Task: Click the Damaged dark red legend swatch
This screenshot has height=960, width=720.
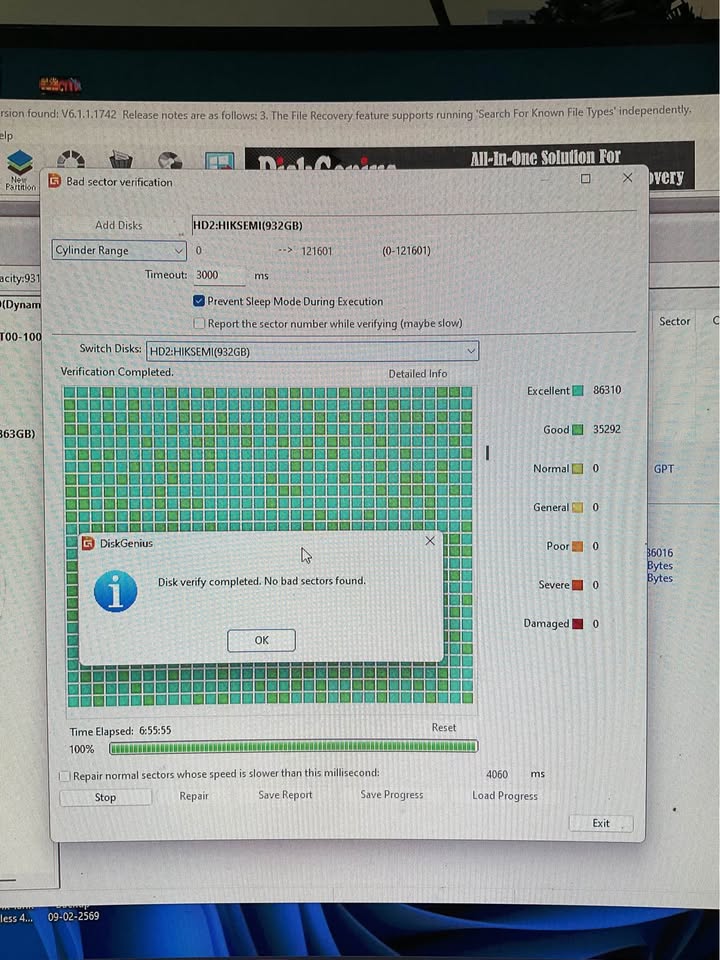Action: tap(578, 624)
